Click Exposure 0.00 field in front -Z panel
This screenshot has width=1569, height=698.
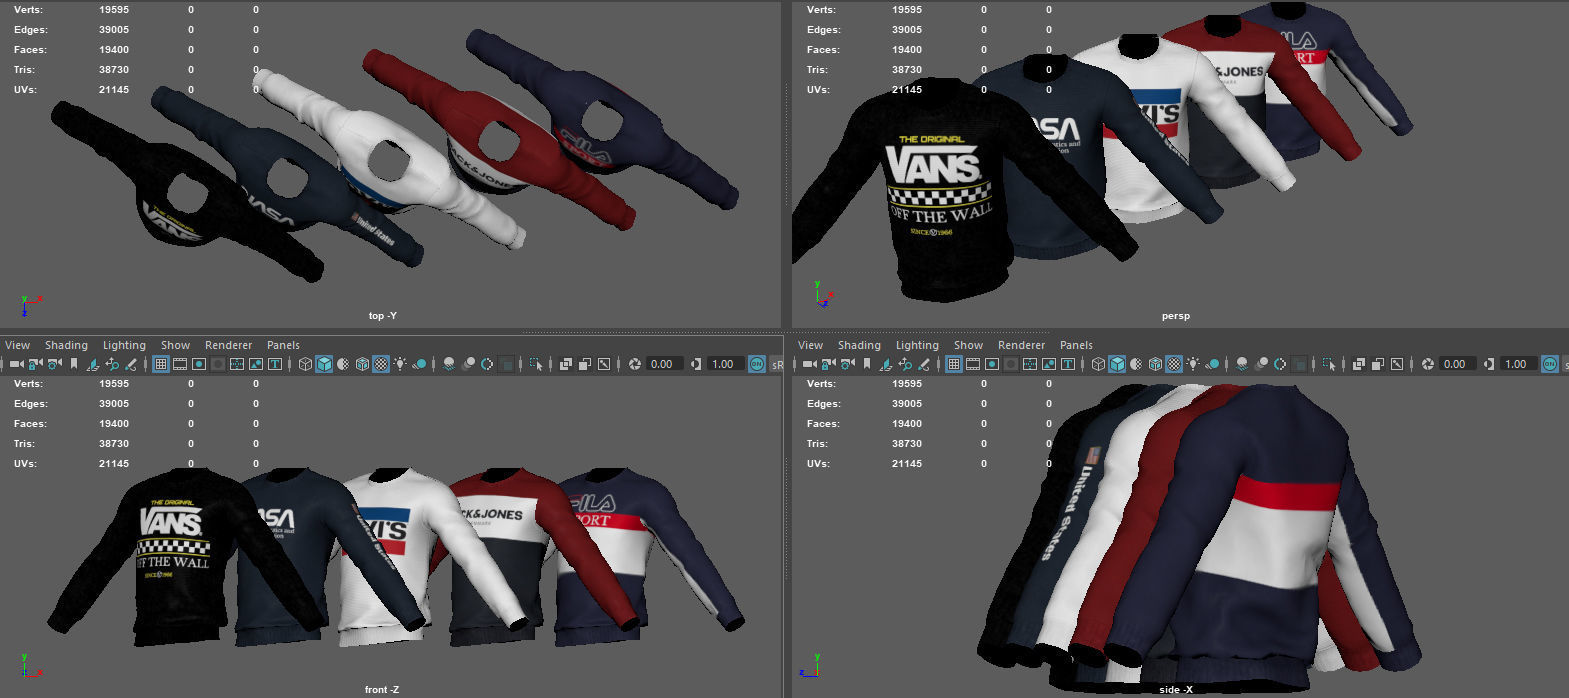click(x=663, y=364)
